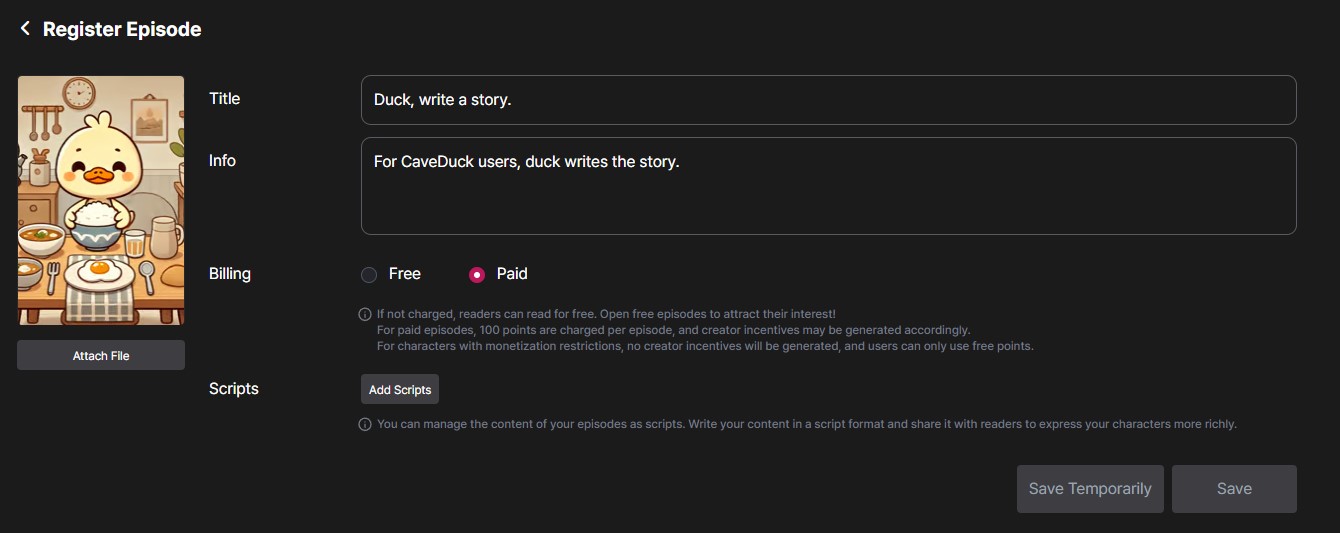The image size is (1340, 533).
Task: Click the 'If not charged, readers can read' note
Action: (606, 314)
